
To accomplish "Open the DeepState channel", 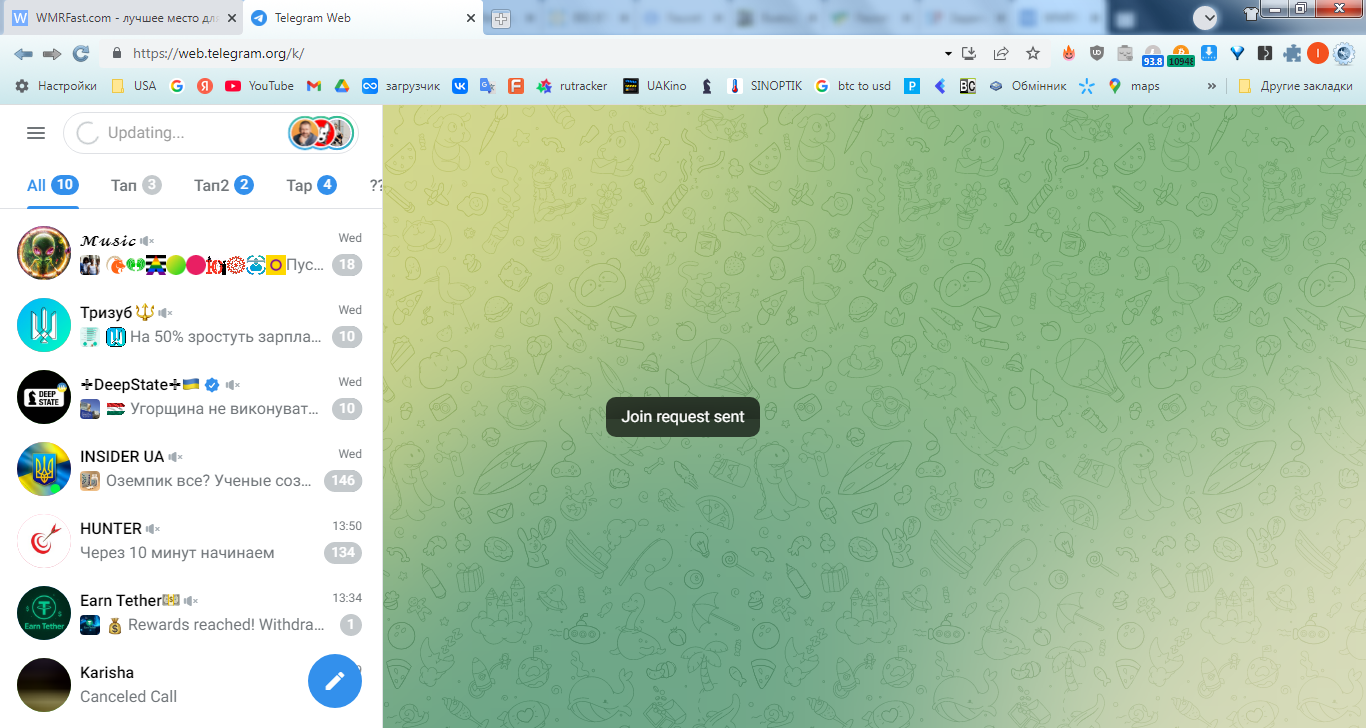I will point(191,397).
